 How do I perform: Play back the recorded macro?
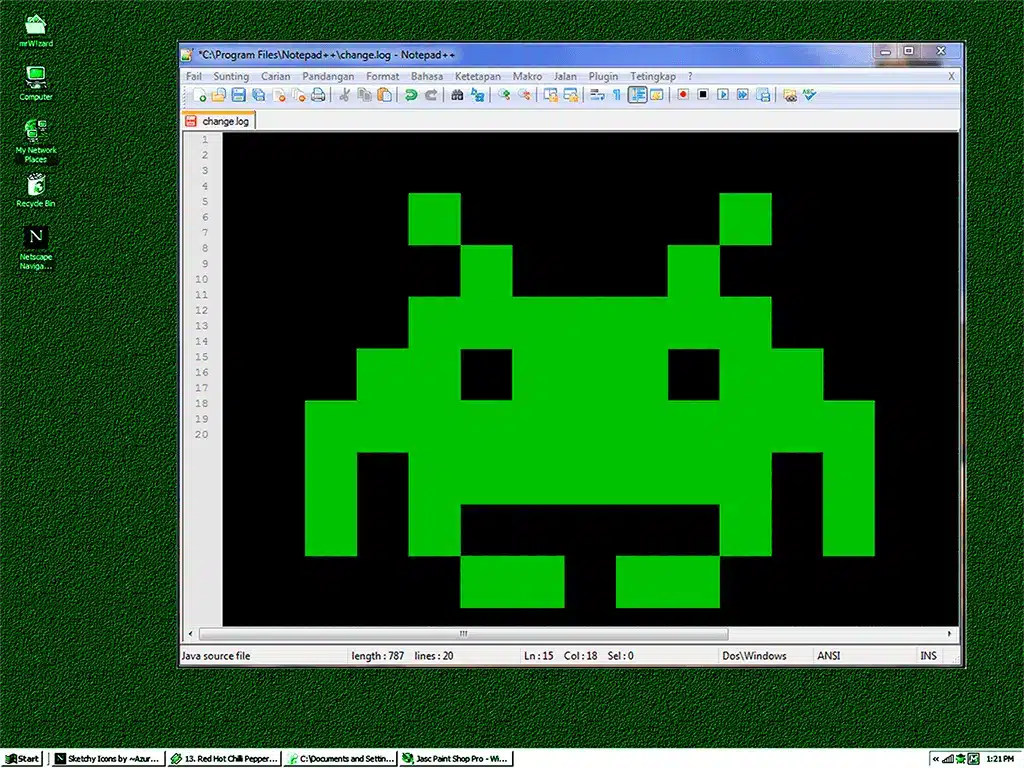pyautogui.click(x=723, y=95)
